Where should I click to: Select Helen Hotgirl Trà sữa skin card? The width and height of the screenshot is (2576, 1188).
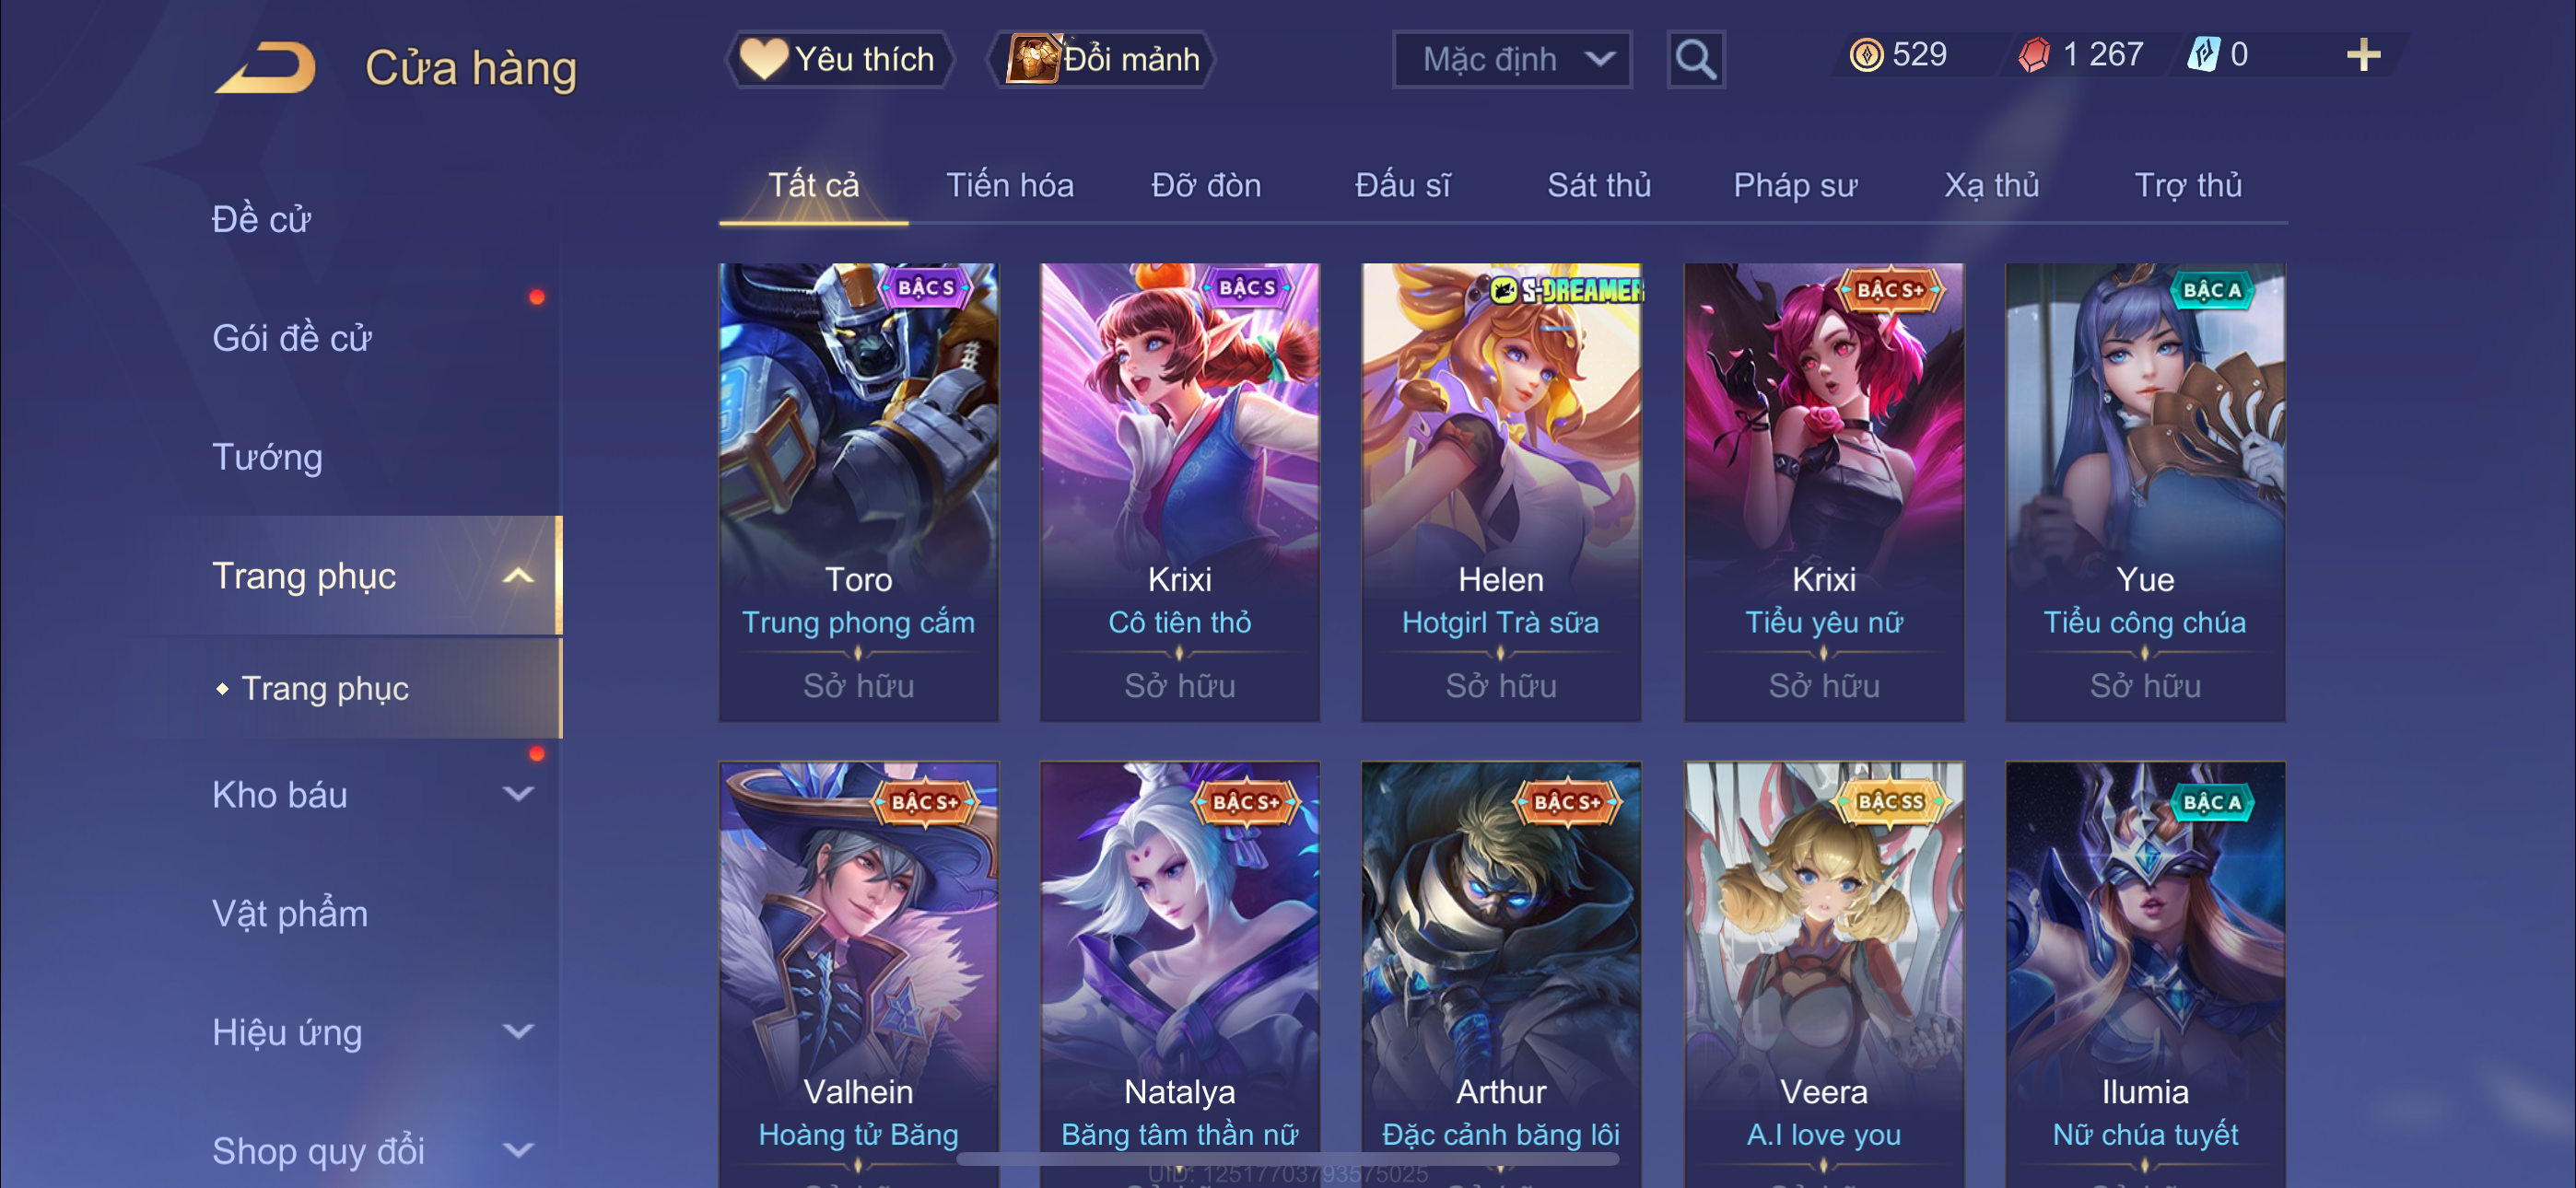coord(1501,492)
